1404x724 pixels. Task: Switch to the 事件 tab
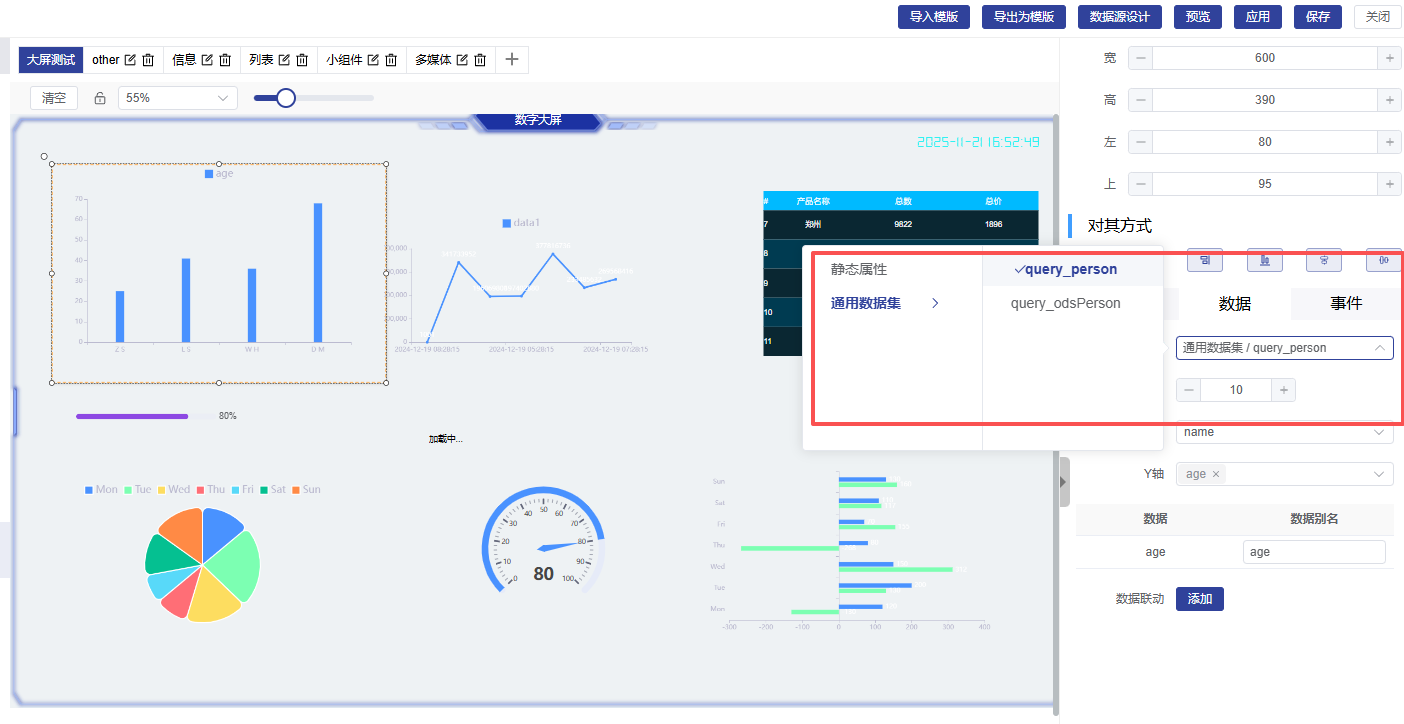pos(1345,304)
